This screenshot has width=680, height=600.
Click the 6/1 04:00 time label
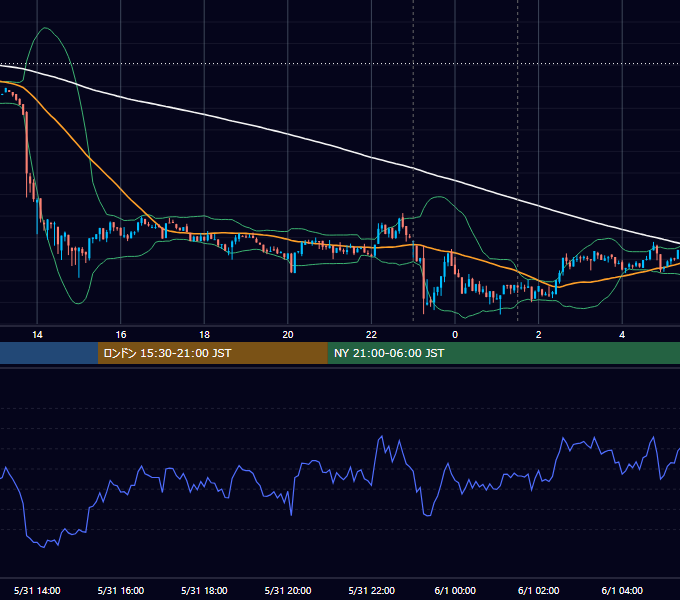click(622, 590)
